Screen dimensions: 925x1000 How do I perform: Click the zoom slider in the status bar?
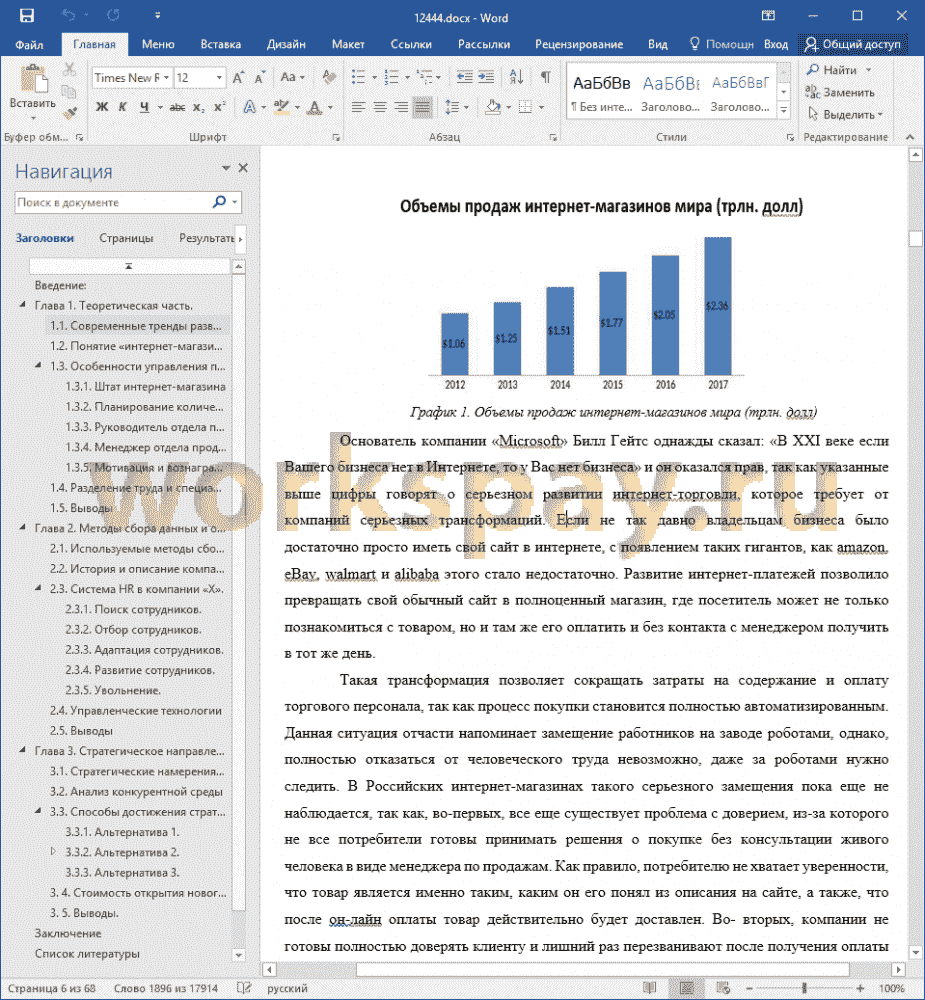(x=804, y=988)
